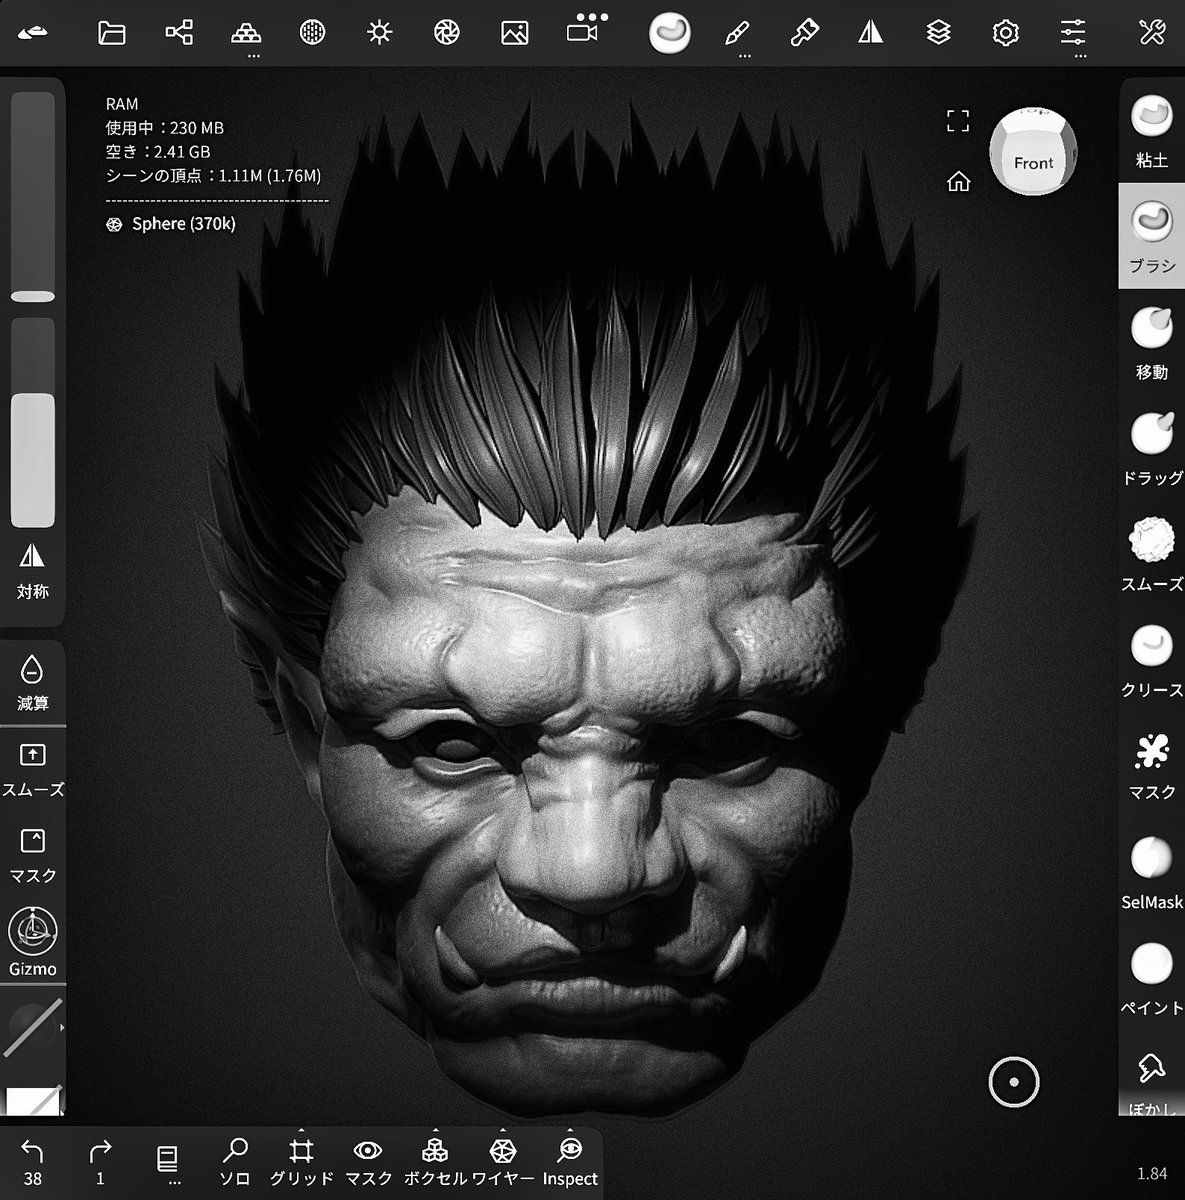The width and height of the screenshot is (1185, 1200).
Task: Open the current brush tool settings in top bar
Action: pos(670,33)
